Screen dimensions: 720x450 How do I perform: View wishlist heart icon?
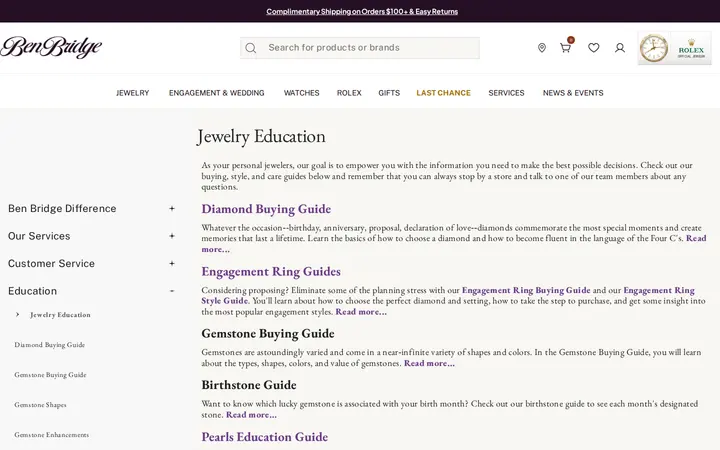pyautogui.click(x=594, y=48)
